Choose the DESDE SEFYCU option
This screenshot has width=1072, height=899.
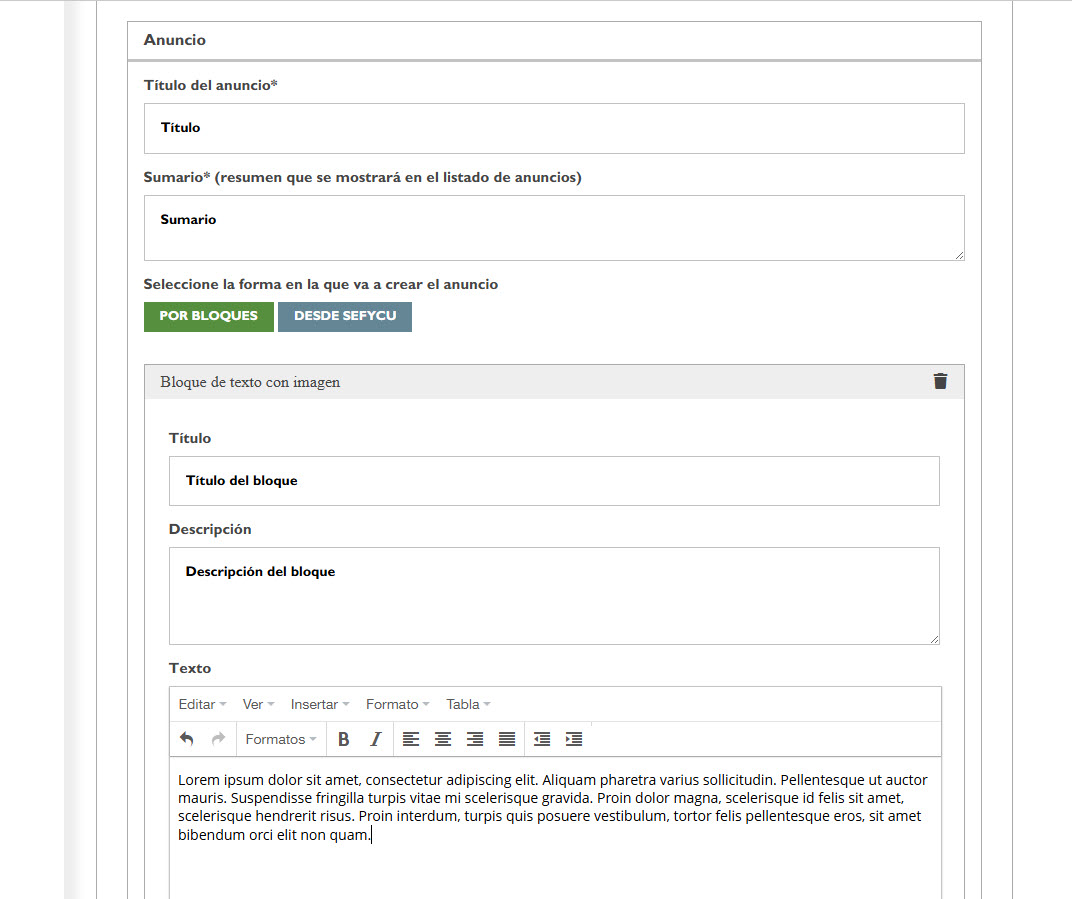point(345,316)
